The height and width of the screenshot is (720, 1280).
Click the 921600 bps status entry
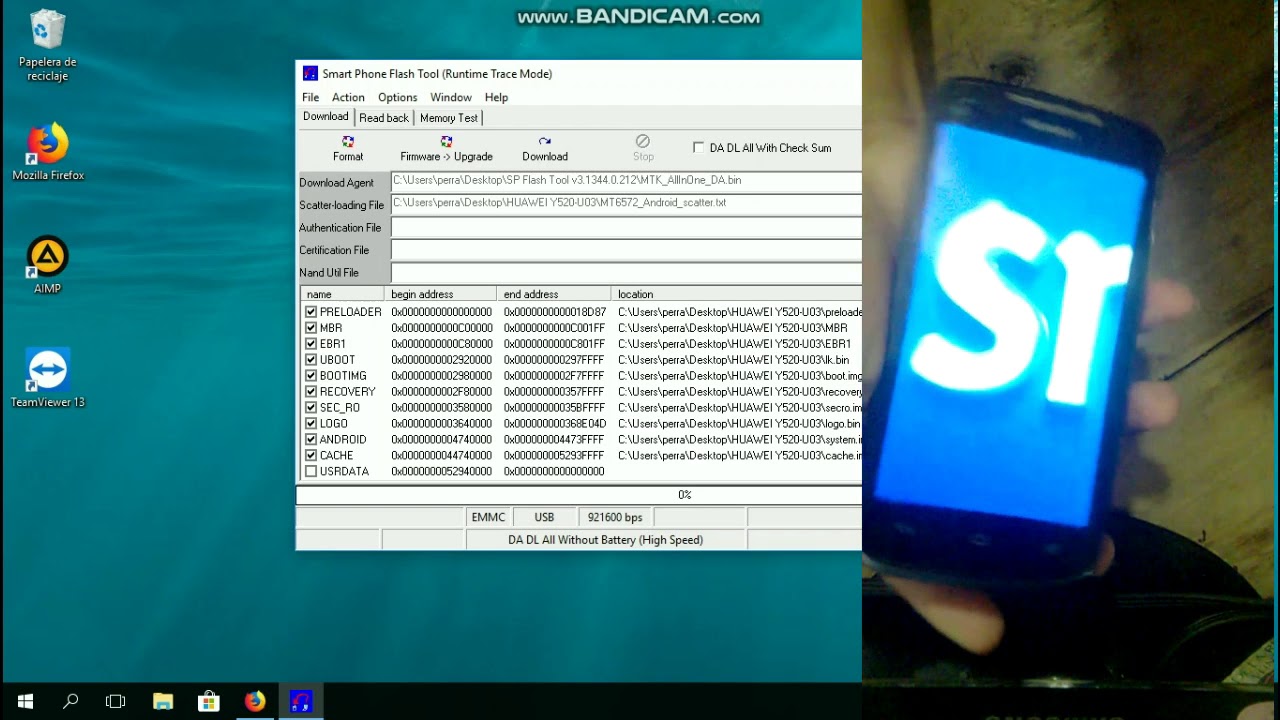pyautogui.click(x=615, y=517)
